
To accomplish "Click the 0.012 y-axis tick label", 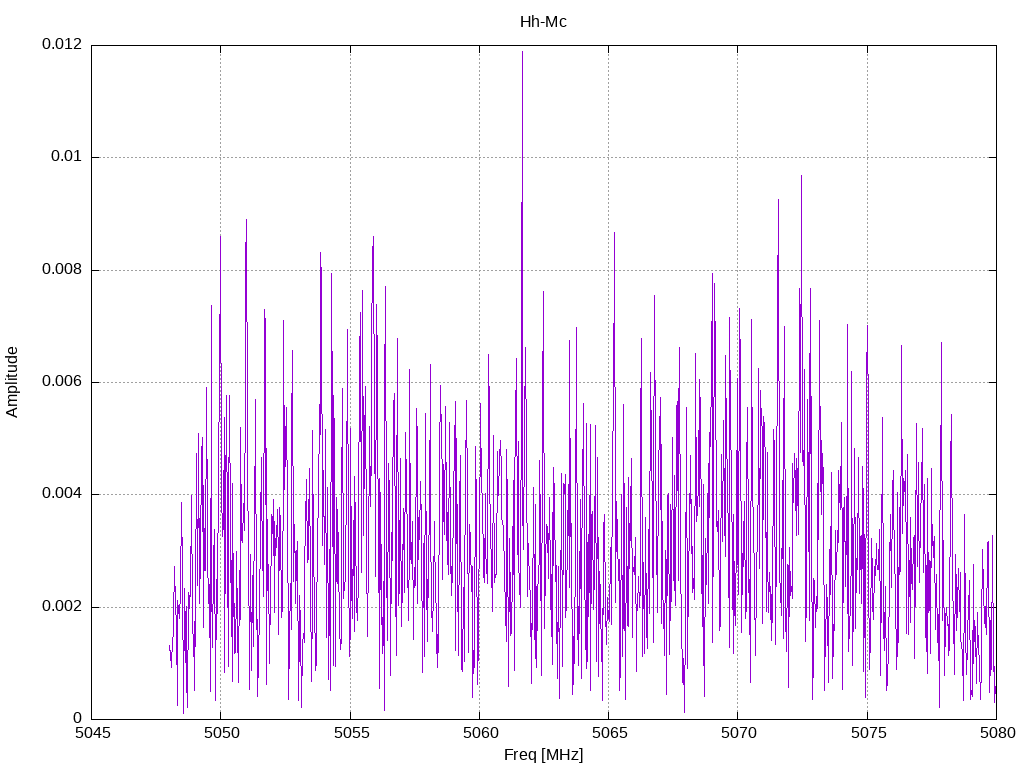I will (62, 44).
